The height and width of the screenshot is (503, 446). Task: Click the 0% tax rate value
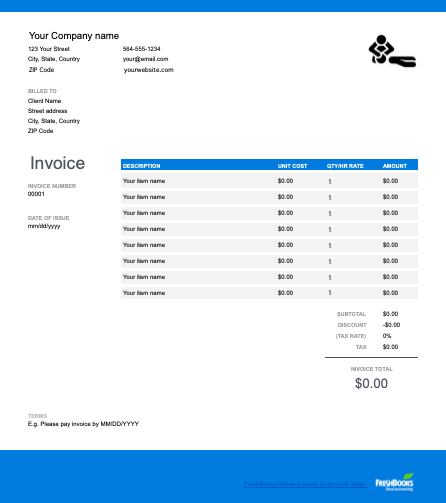coord(387,336)
